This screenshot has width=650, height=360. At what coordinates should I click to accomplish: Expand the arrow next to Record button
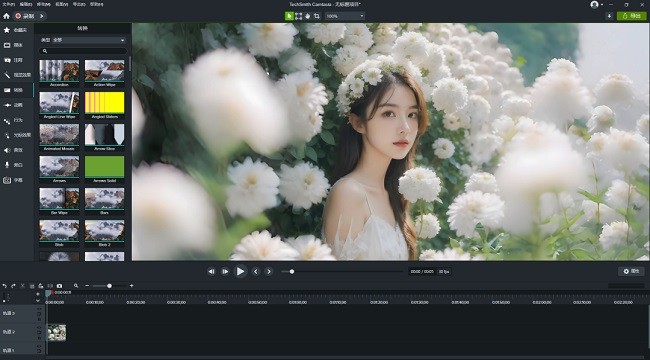[x=41, y=16]
